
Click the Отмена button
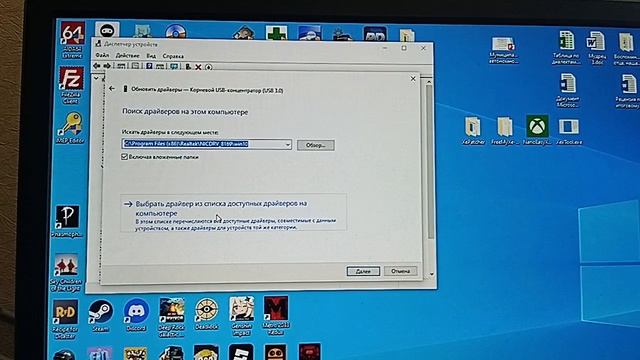point(400,271)
